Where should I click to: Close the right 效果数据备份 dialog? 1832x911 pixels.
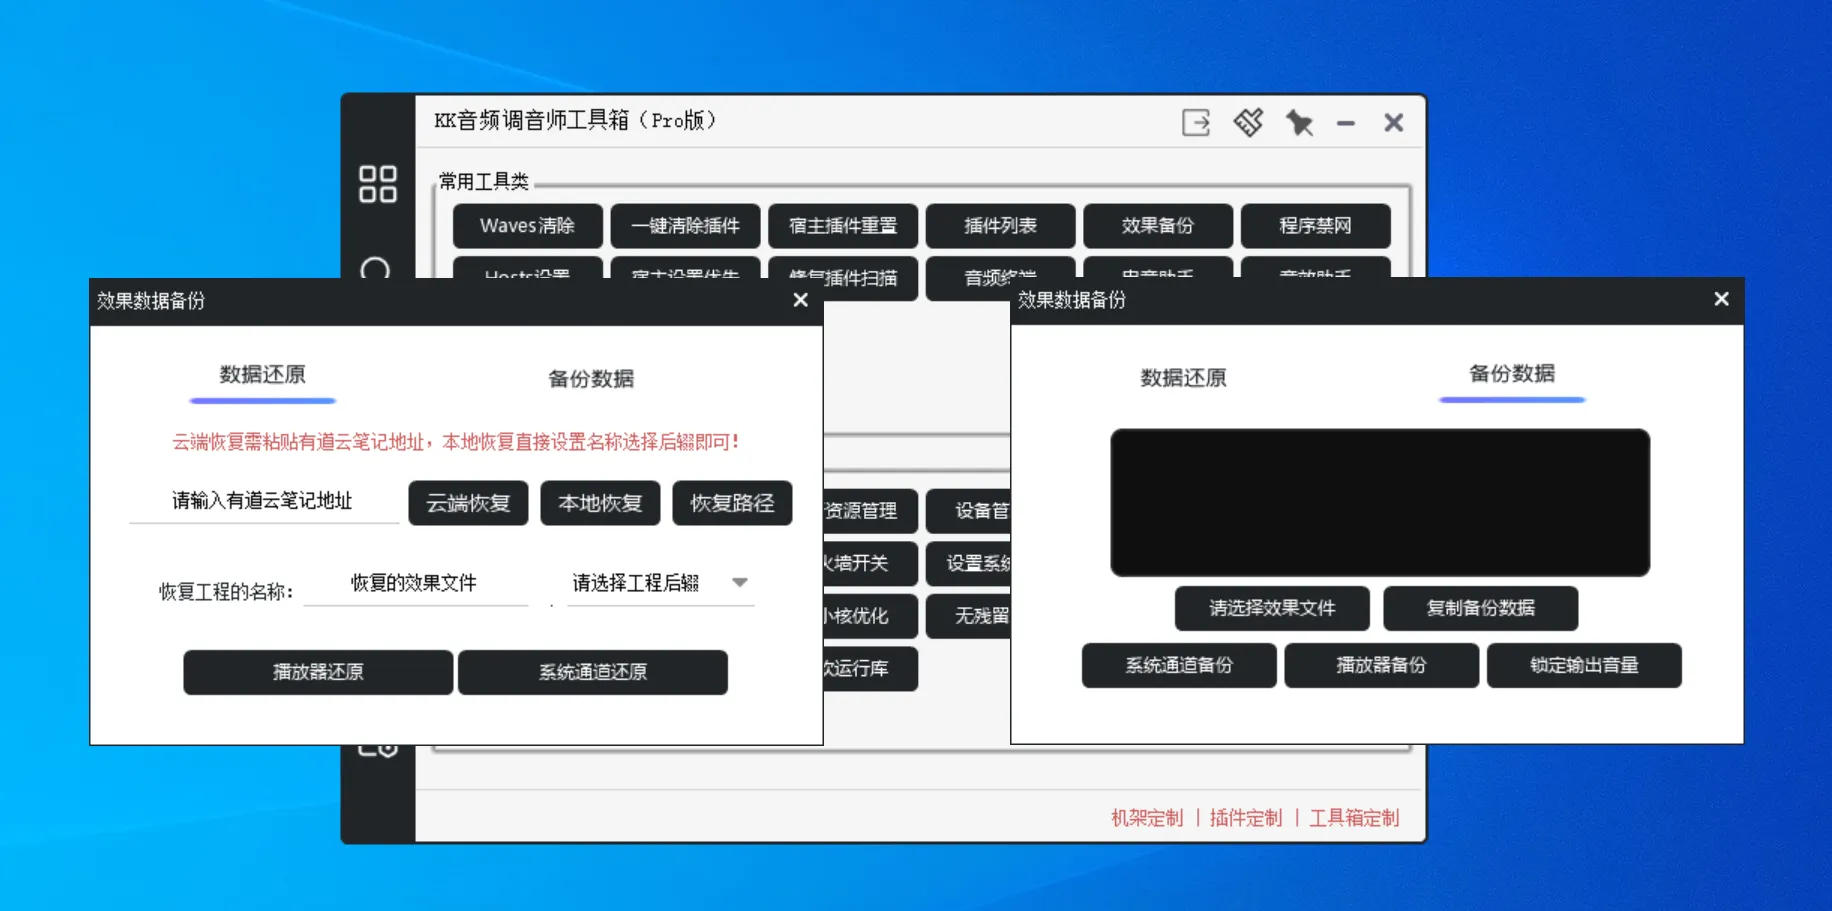[1721, 299]
